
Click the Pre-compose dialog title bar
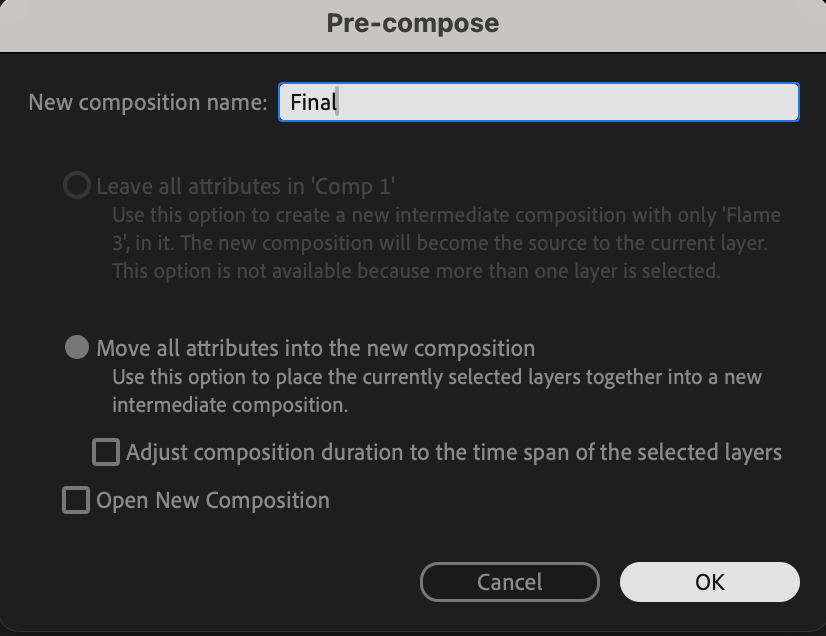click(x=413, y=24)
